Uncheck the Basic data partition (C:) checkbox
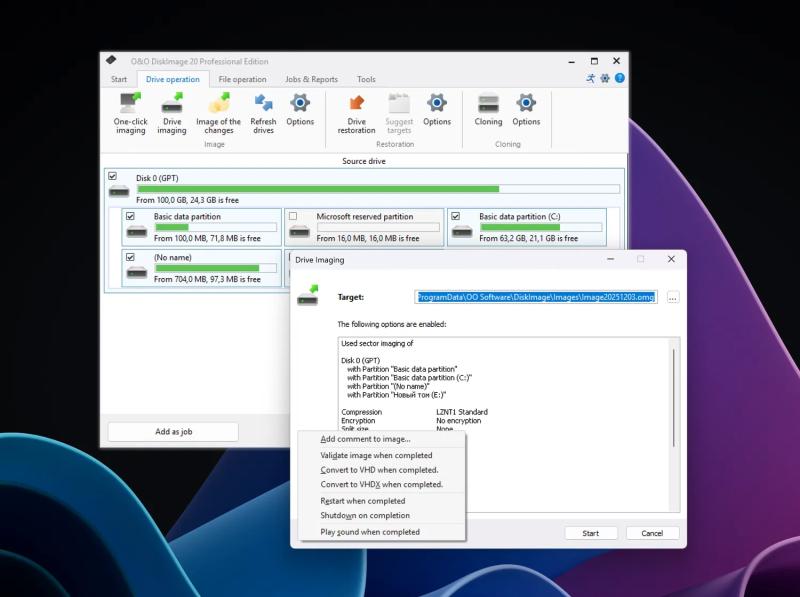800x597 pixels. pos(455,215)
